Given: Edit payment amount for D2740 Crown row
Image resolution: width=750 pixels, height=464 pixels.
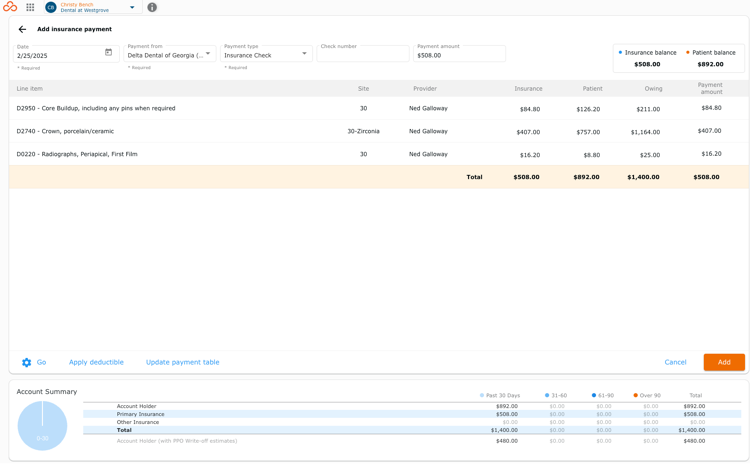Looking at the screenshot, I should (x=709, y=131).
